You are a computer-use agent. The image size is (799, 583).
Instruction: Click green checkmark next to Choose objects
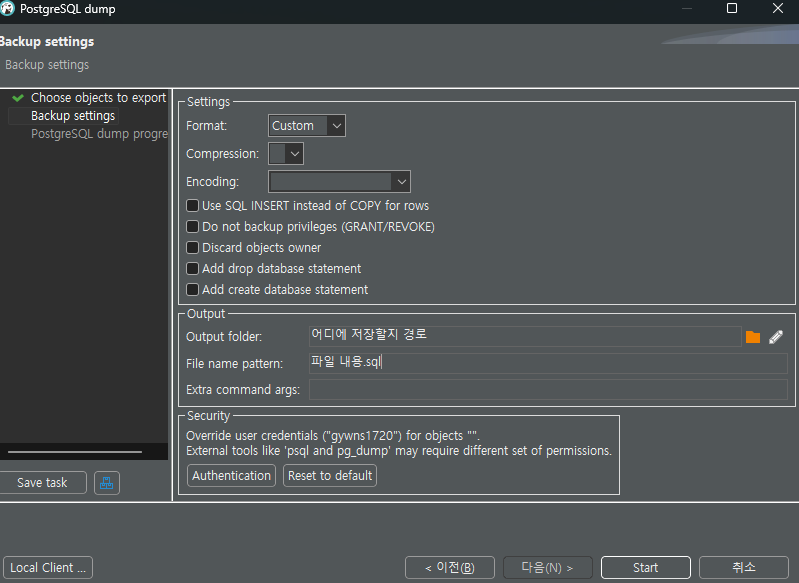[18, 98]
